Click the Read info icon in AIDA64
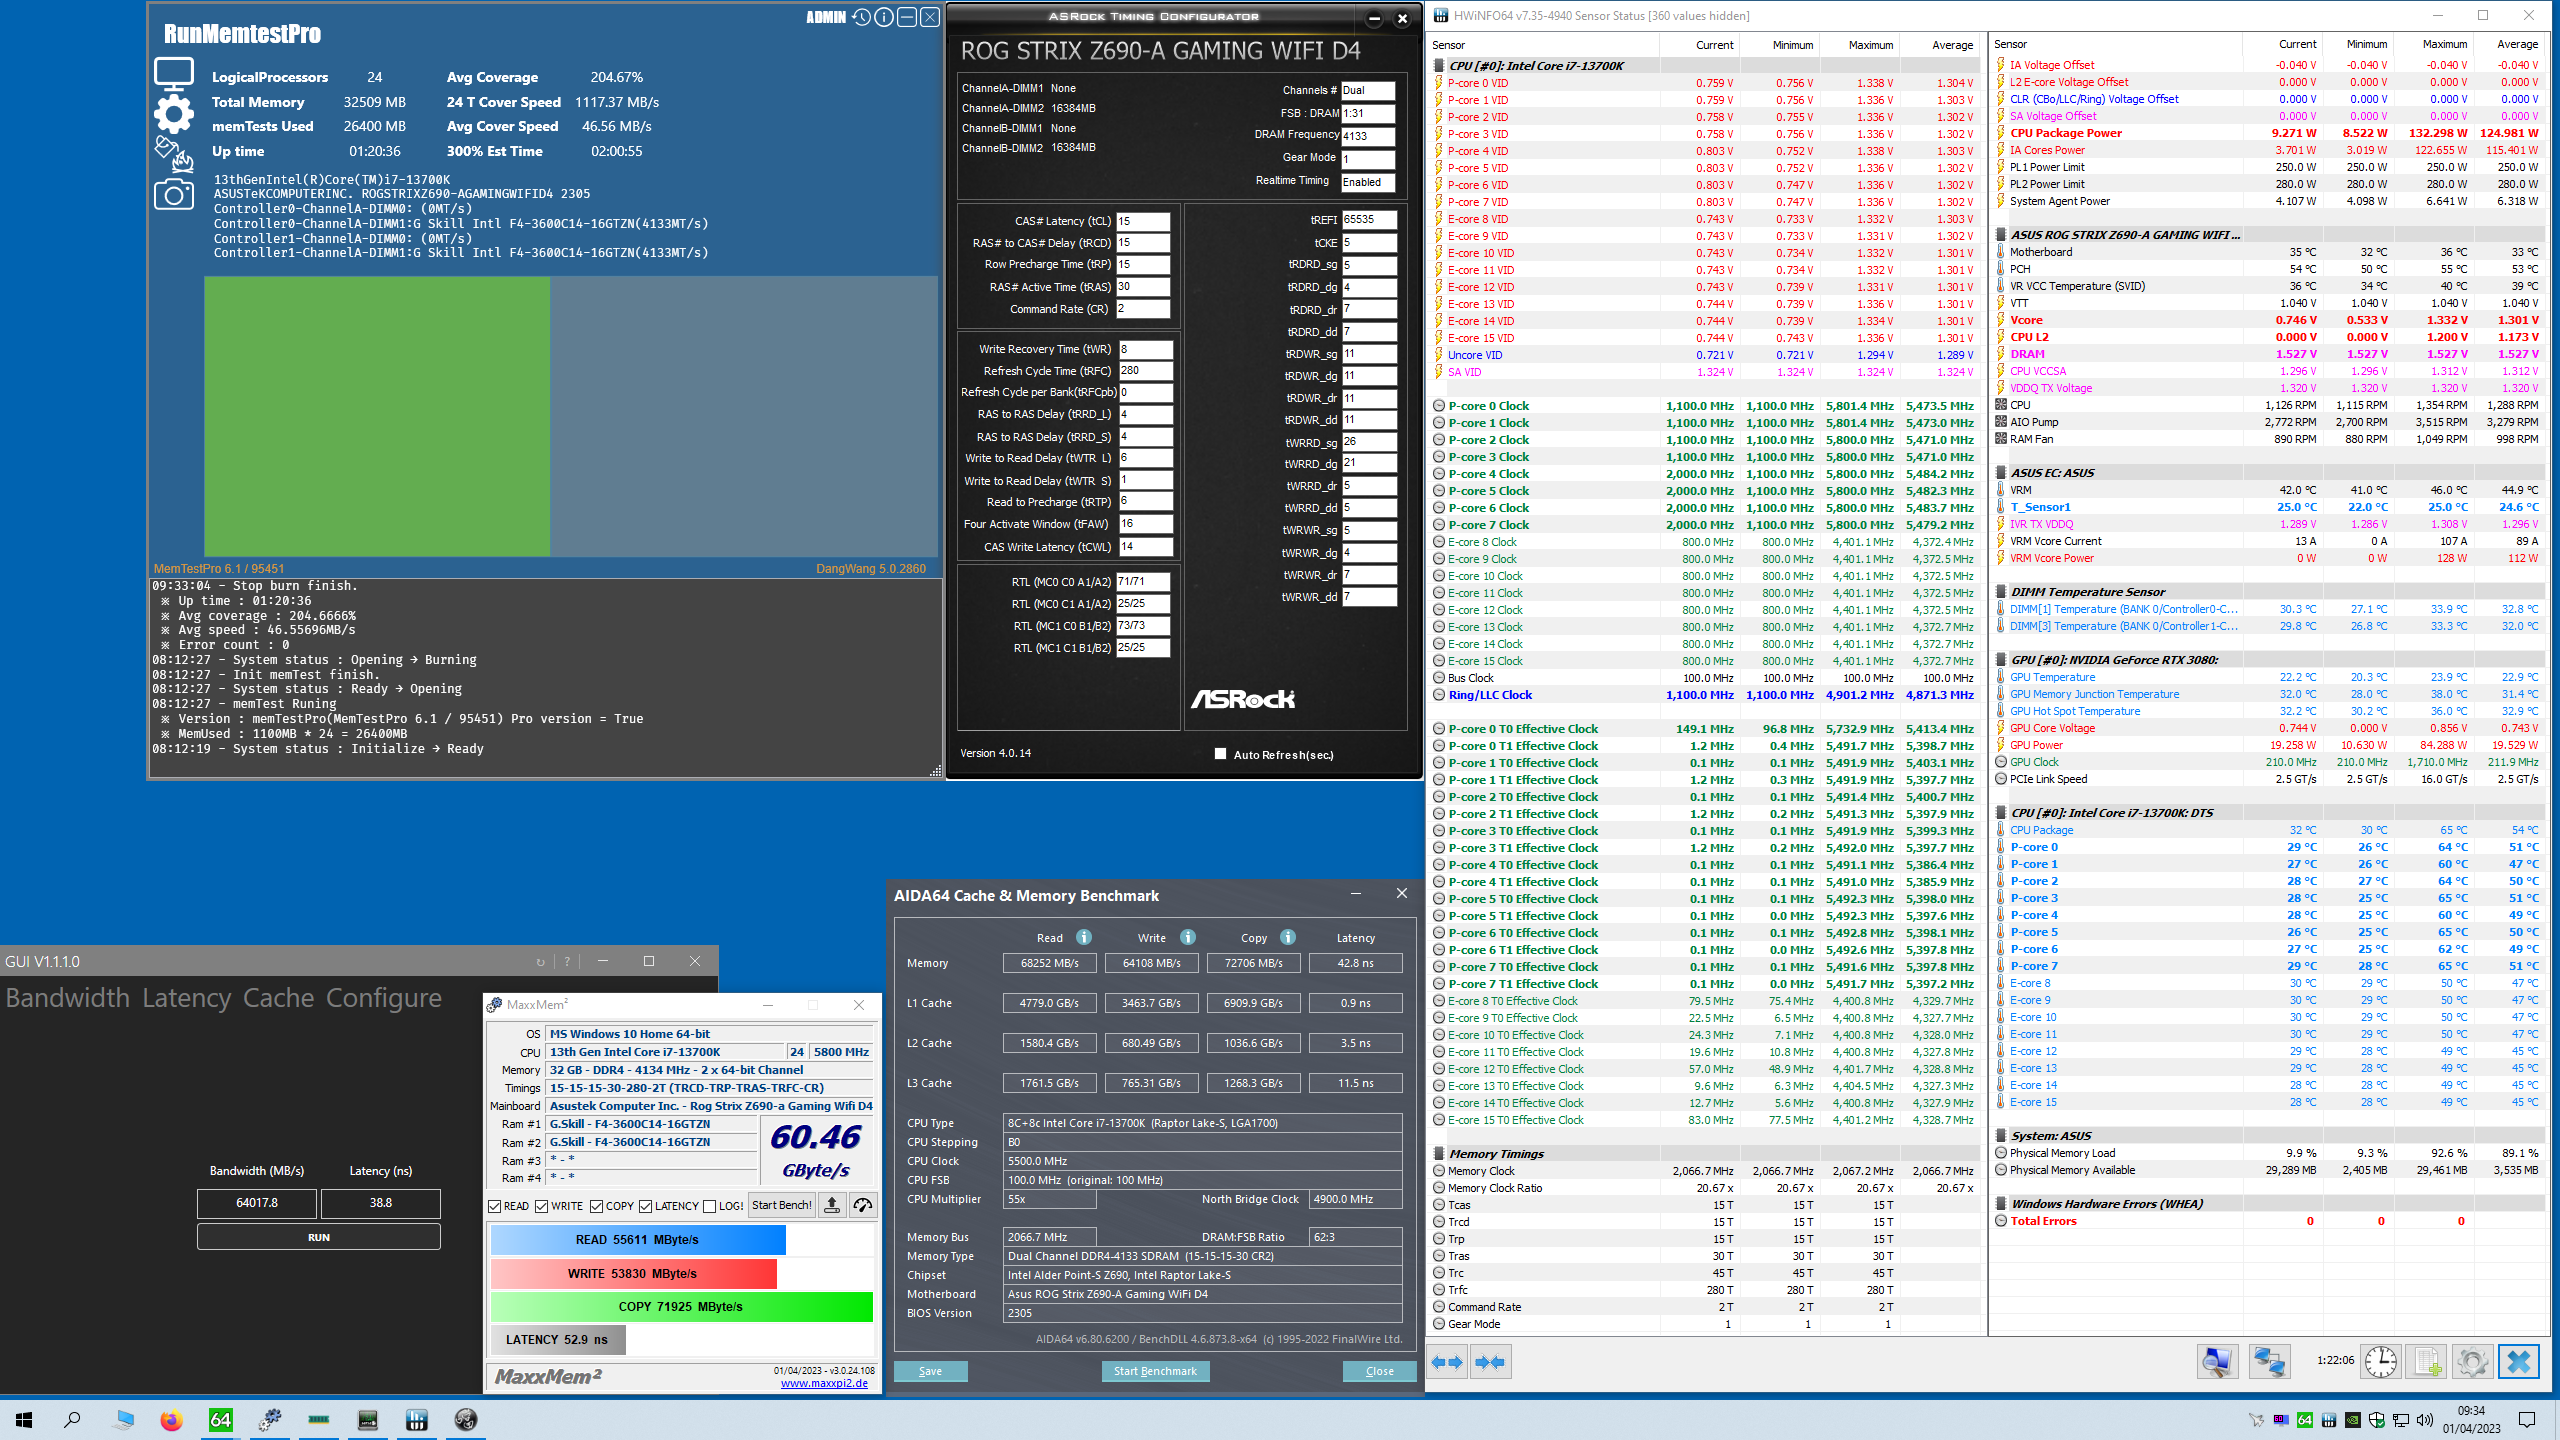The height and width of the screenshot is (1440, 2560). (x=1084, y=938)
